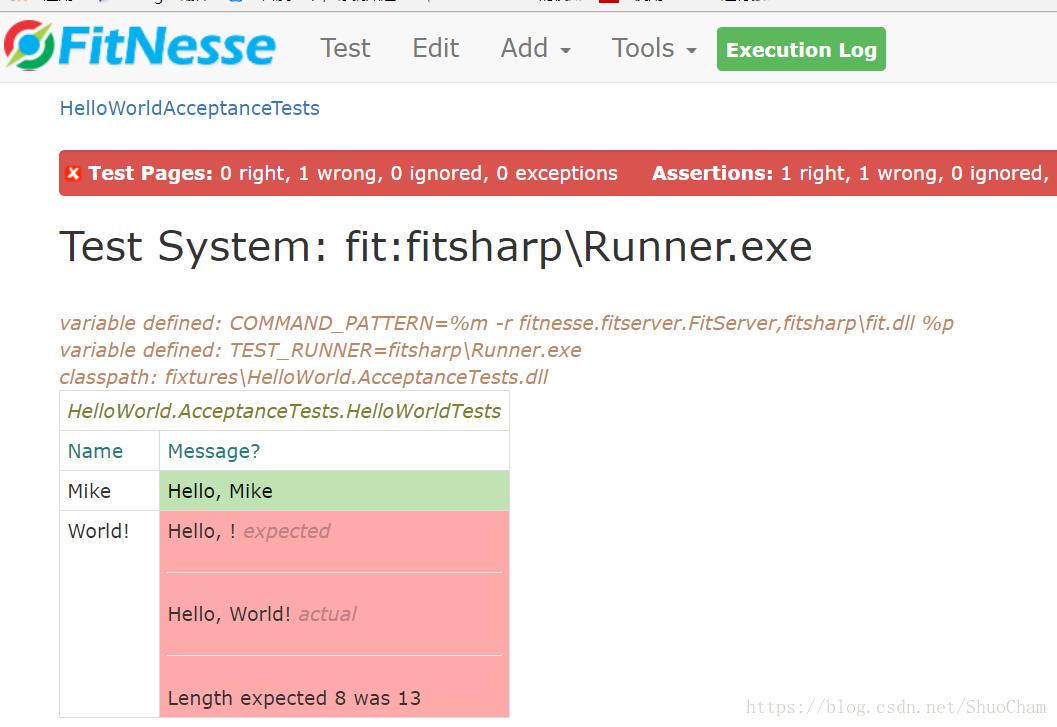The height and width of the screenshot is (727, 1057).
Task: Click the 'Hello, World! actual' result text
Action: pos(262,614)
